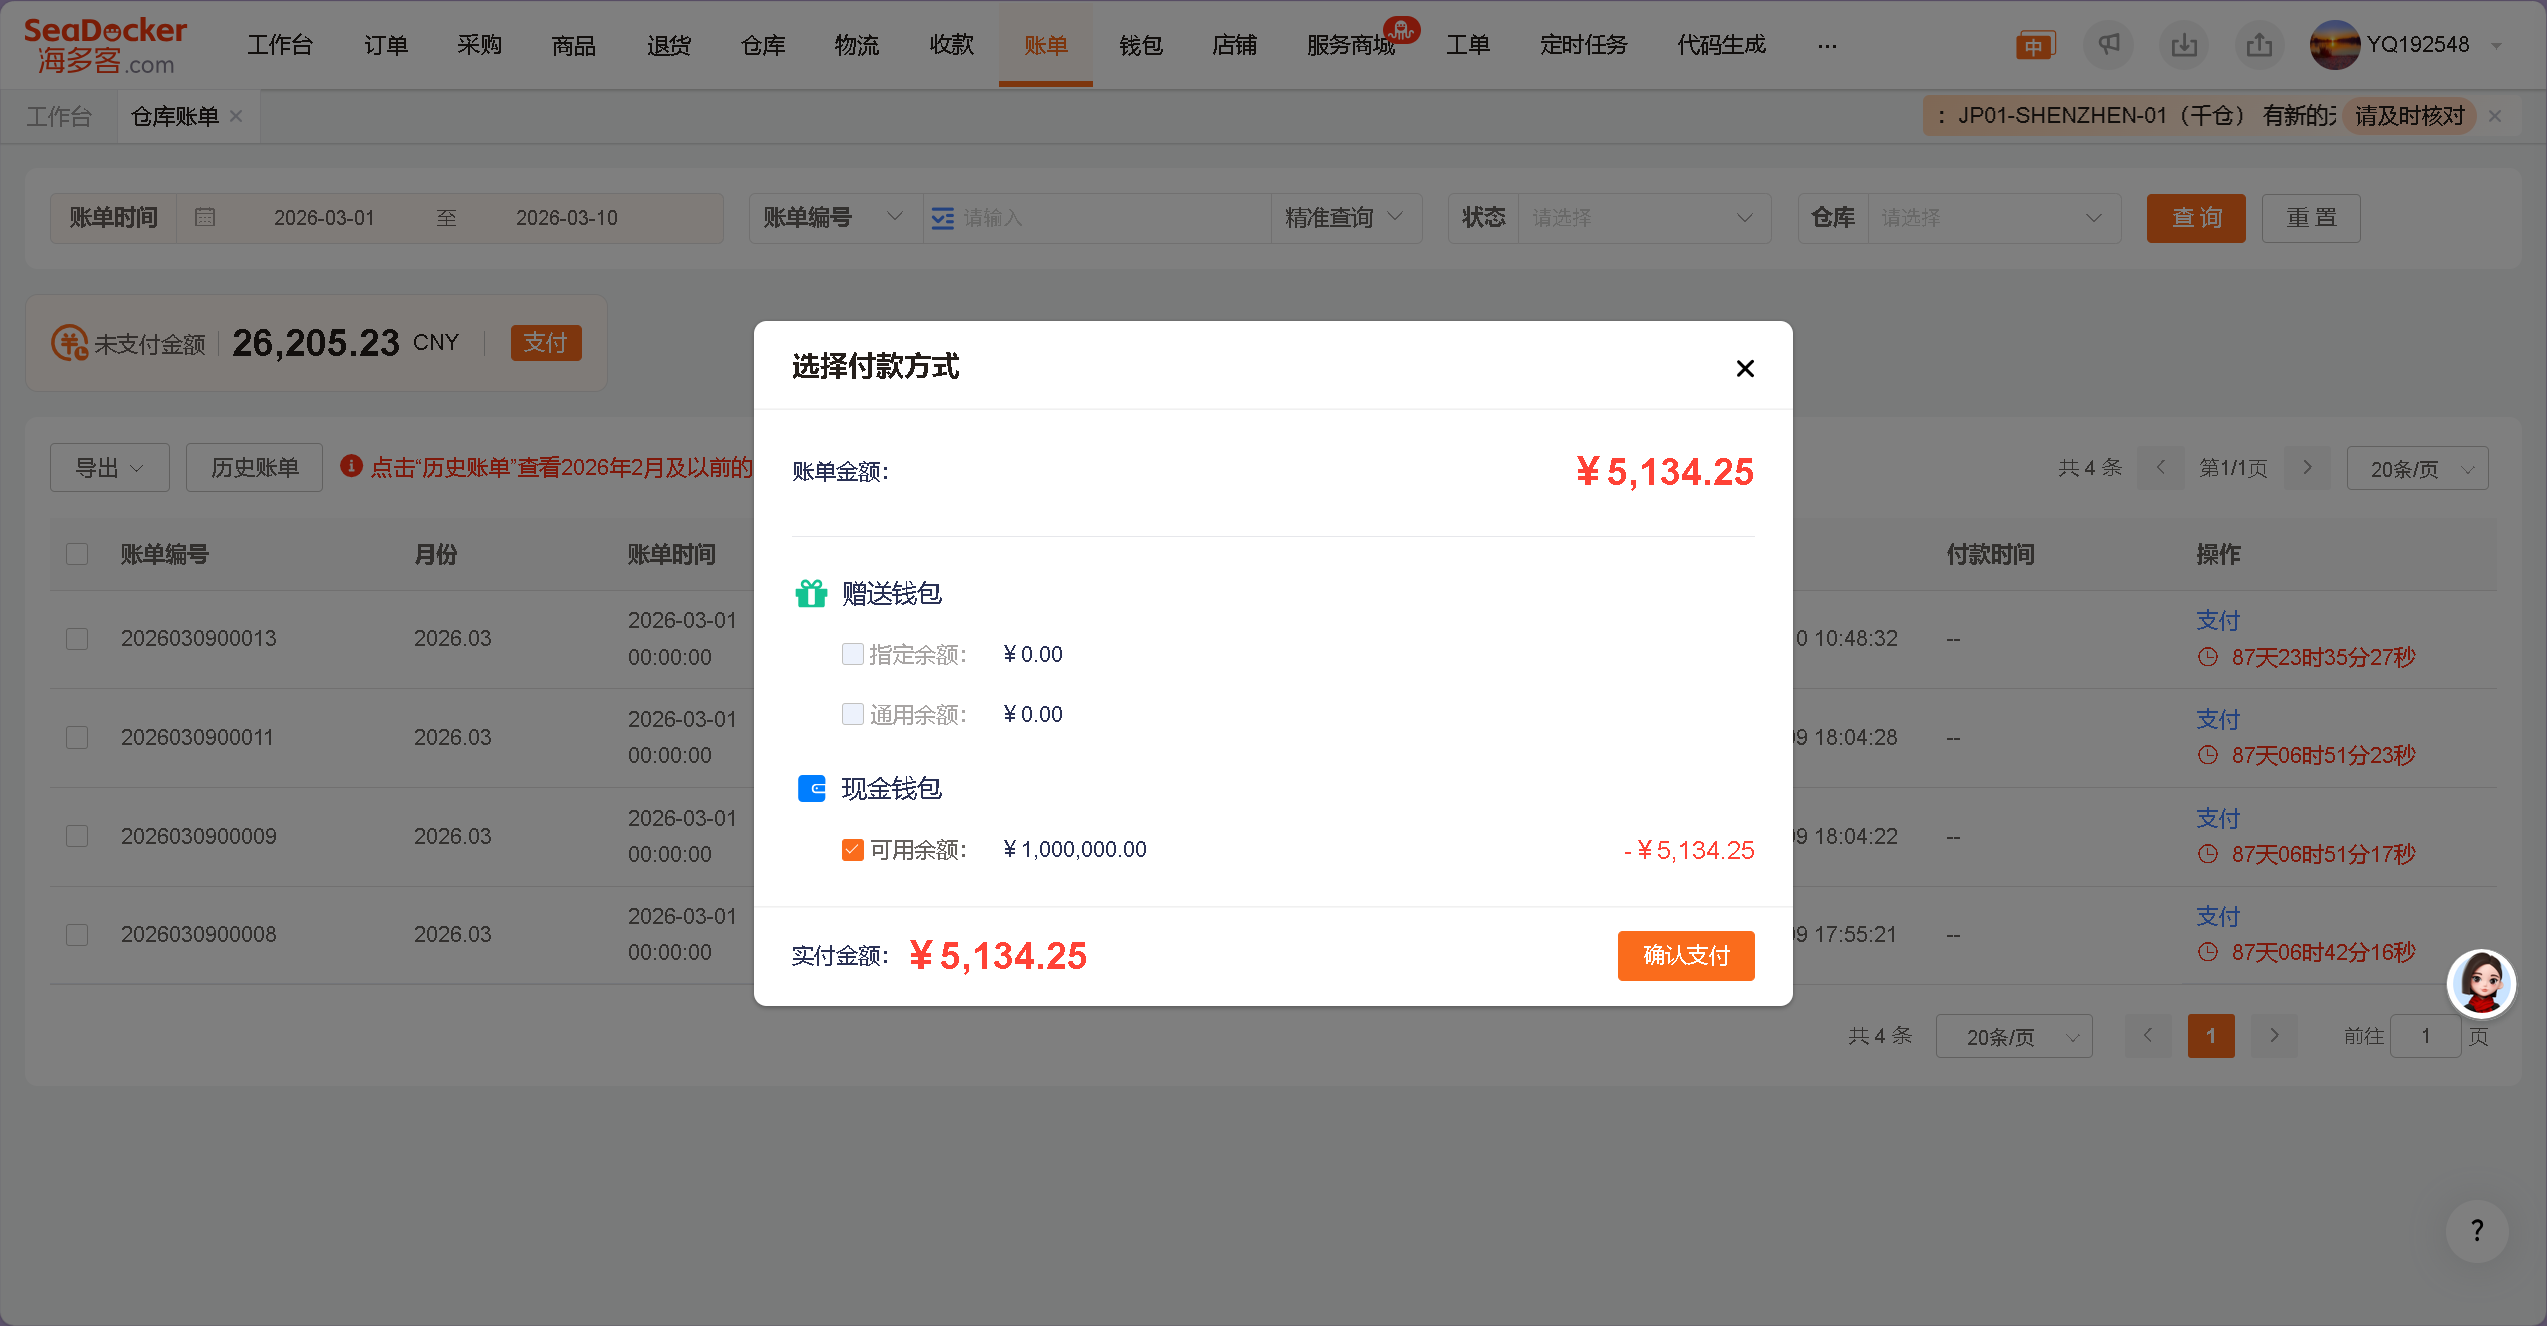The width and height of the screenshot is (2547, 1326).
Task: Close the payment method dialog
Action: click(x=1745, y=368)
